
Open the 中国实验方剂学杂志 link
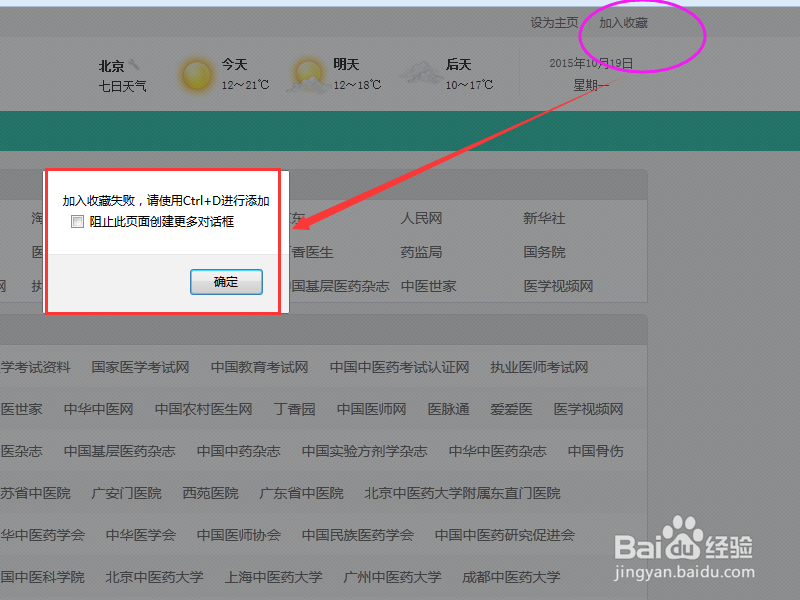tap(364, 451)
